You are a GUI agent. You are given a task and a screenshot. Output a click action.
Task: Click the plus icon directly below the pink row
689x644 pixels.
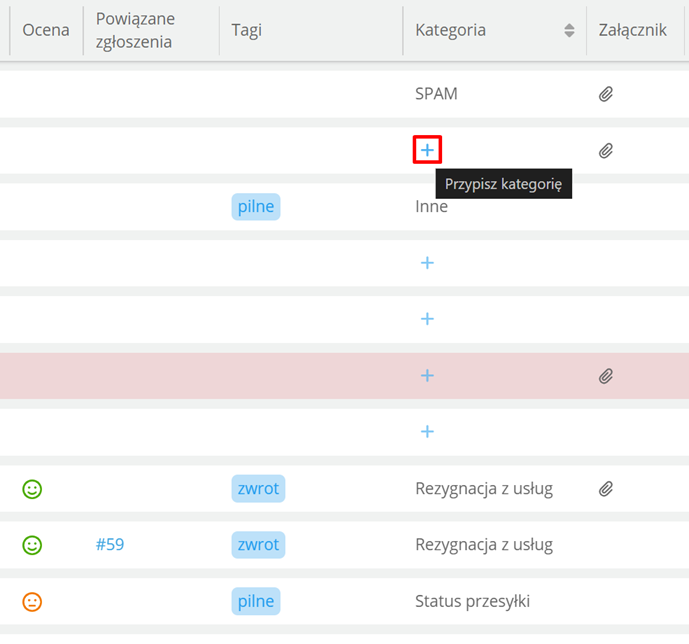[427, 432]
